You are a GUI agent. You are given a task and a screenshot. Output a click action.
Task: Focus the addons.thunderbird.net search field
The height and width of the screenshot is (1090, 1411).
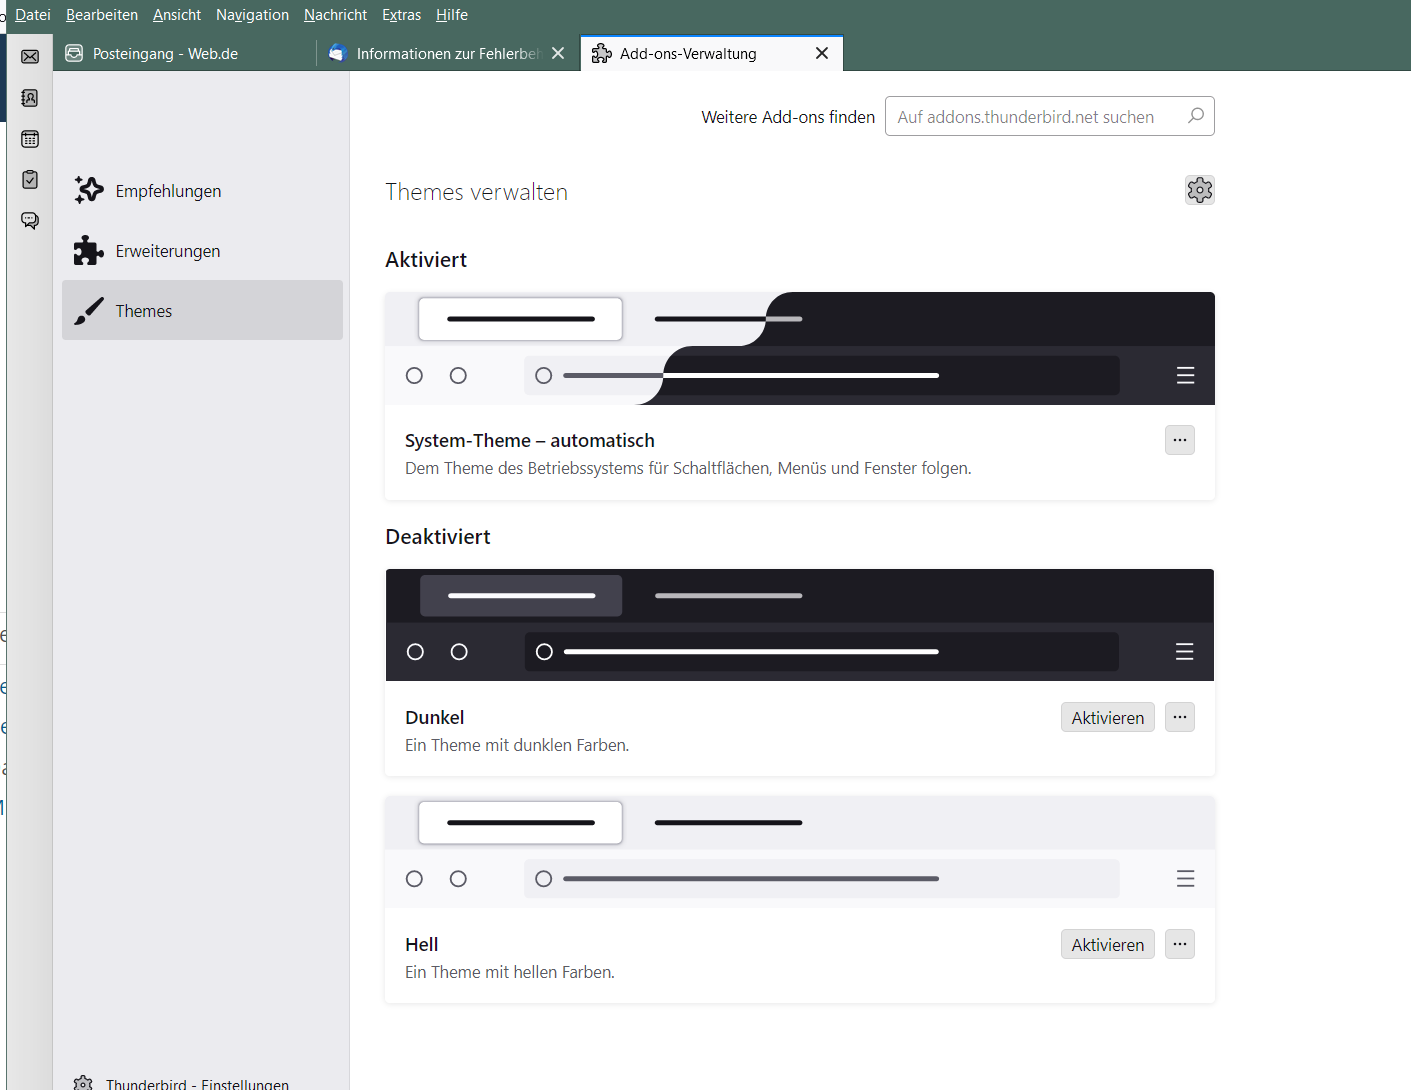pos(1035,117)
